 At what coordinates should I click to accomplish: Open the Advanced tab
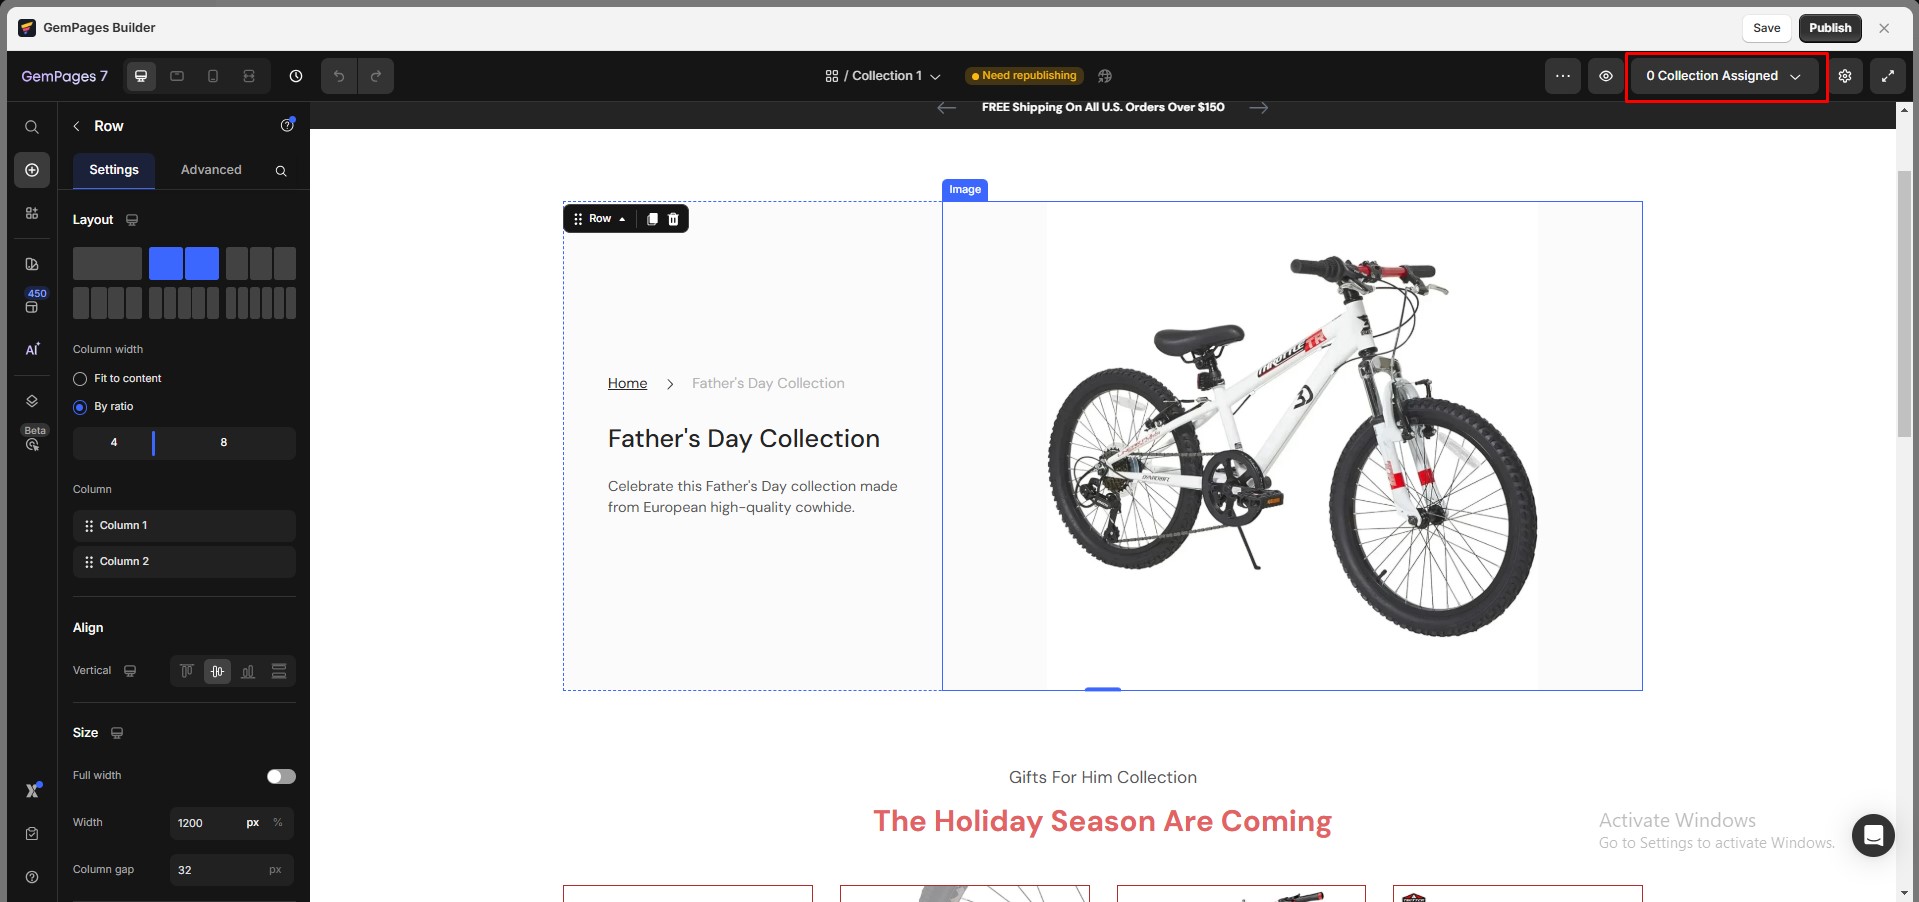click(211, 170)
